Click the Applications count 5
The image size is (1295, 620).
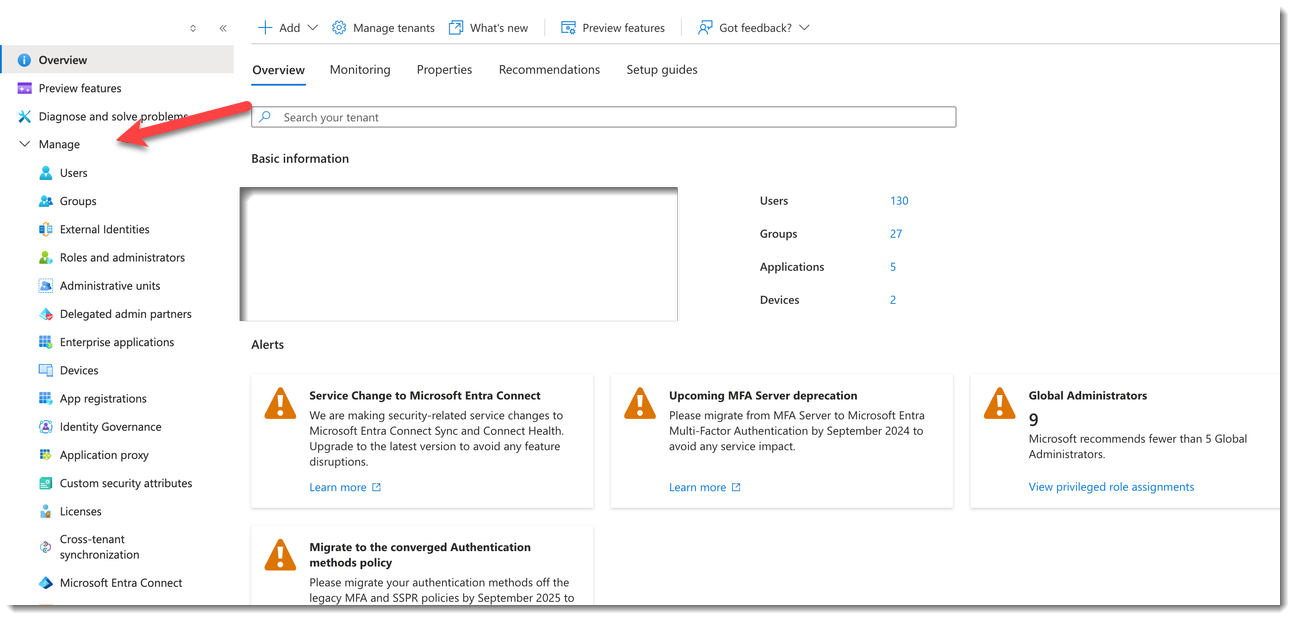click(x=893, y=267)
